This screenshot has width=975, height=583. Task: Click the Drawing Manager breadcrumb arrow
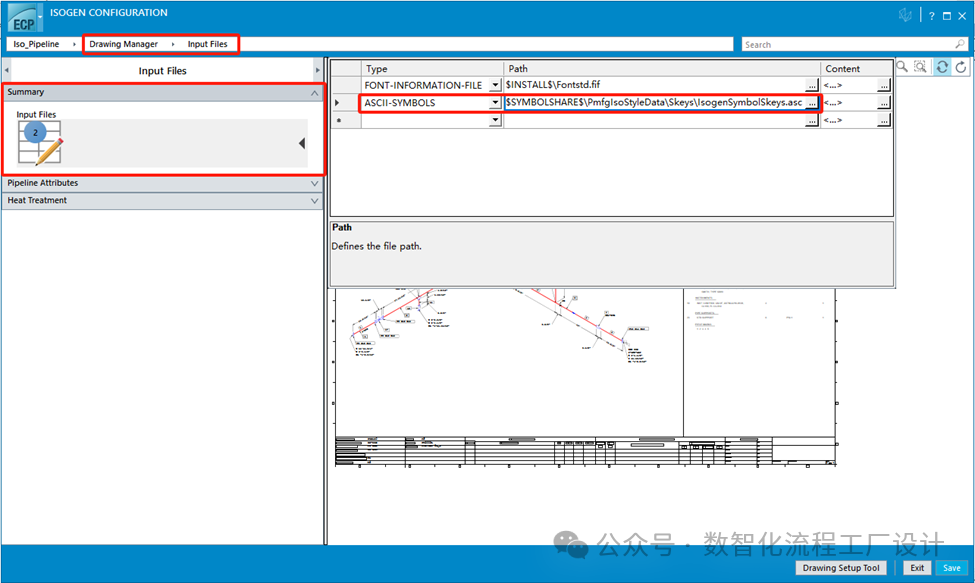173,44
